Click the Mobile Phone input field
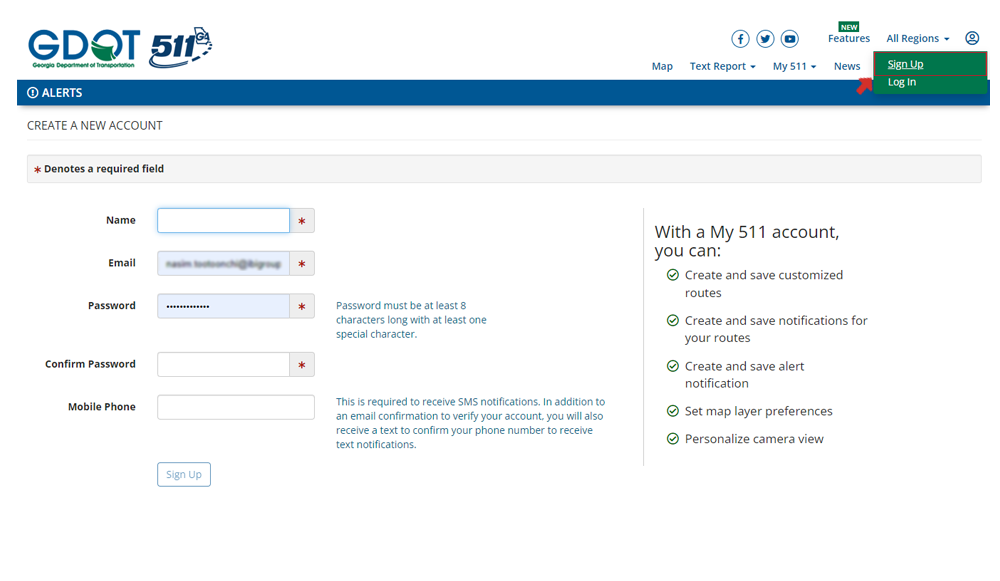Screen dimensions: 1000x581 pyautogui.click(x=236, y=407)
